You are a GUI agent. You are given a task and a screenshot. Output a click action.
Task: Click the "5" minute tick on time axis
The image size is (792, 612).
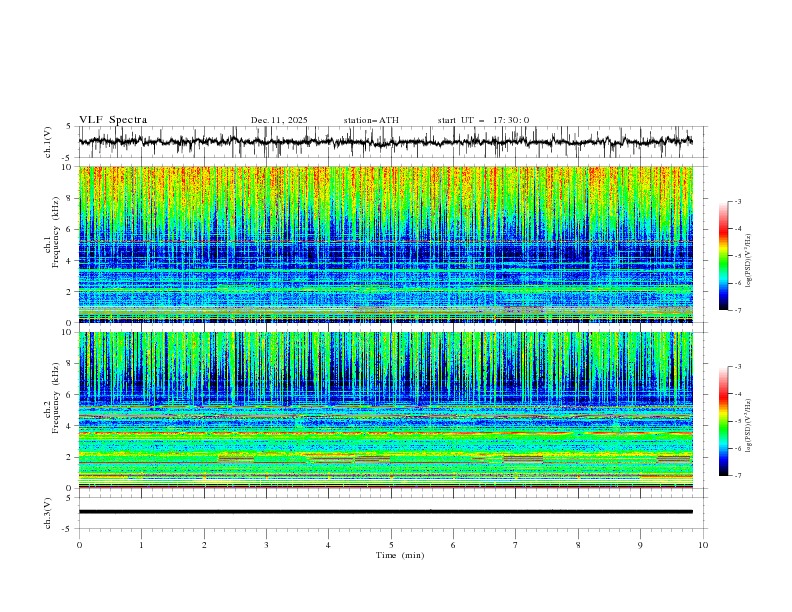click(391, 545)
